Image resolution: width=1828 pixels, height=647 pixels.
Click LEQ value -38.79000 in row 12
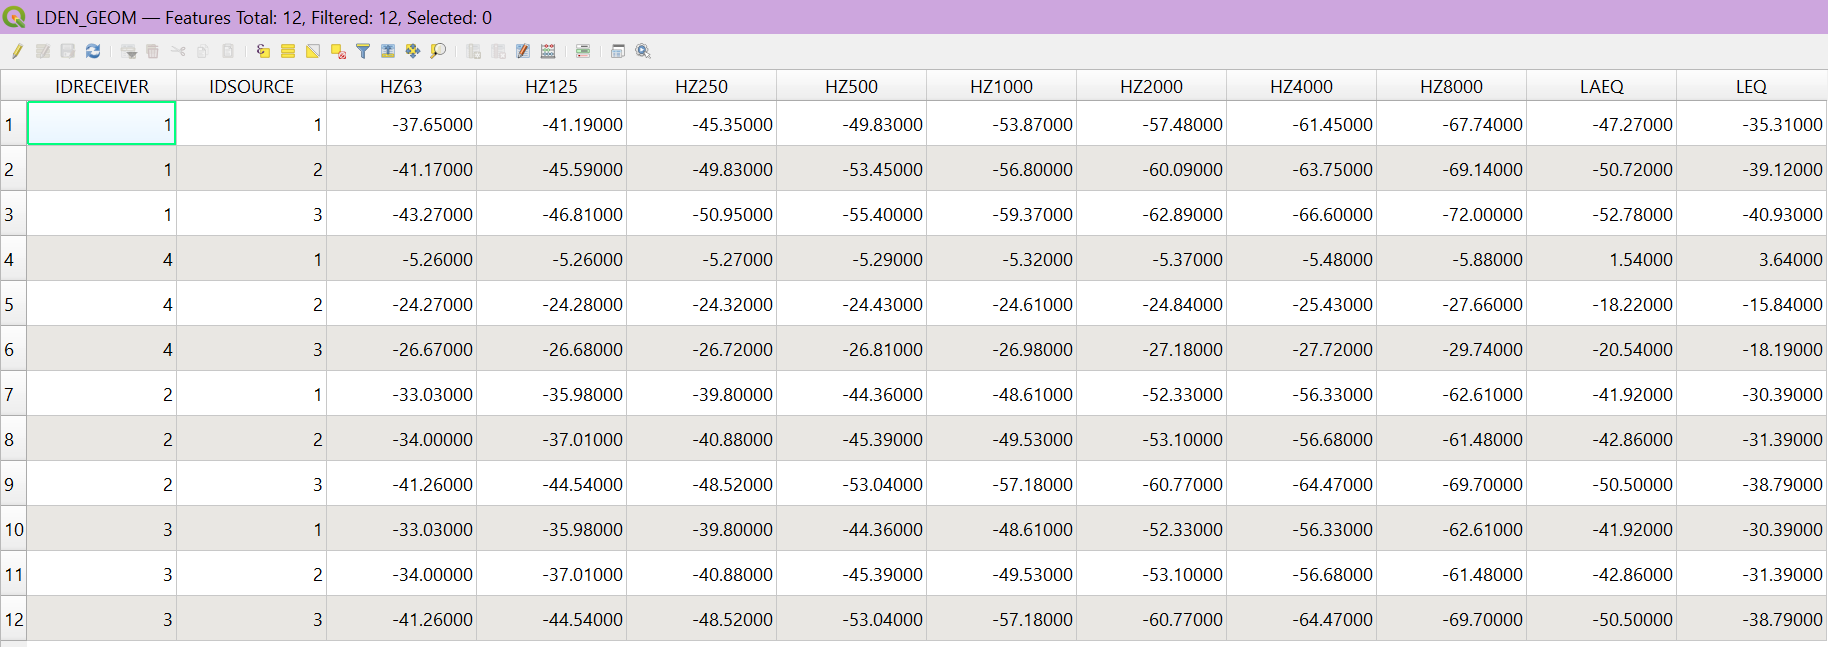point(1752,619)
